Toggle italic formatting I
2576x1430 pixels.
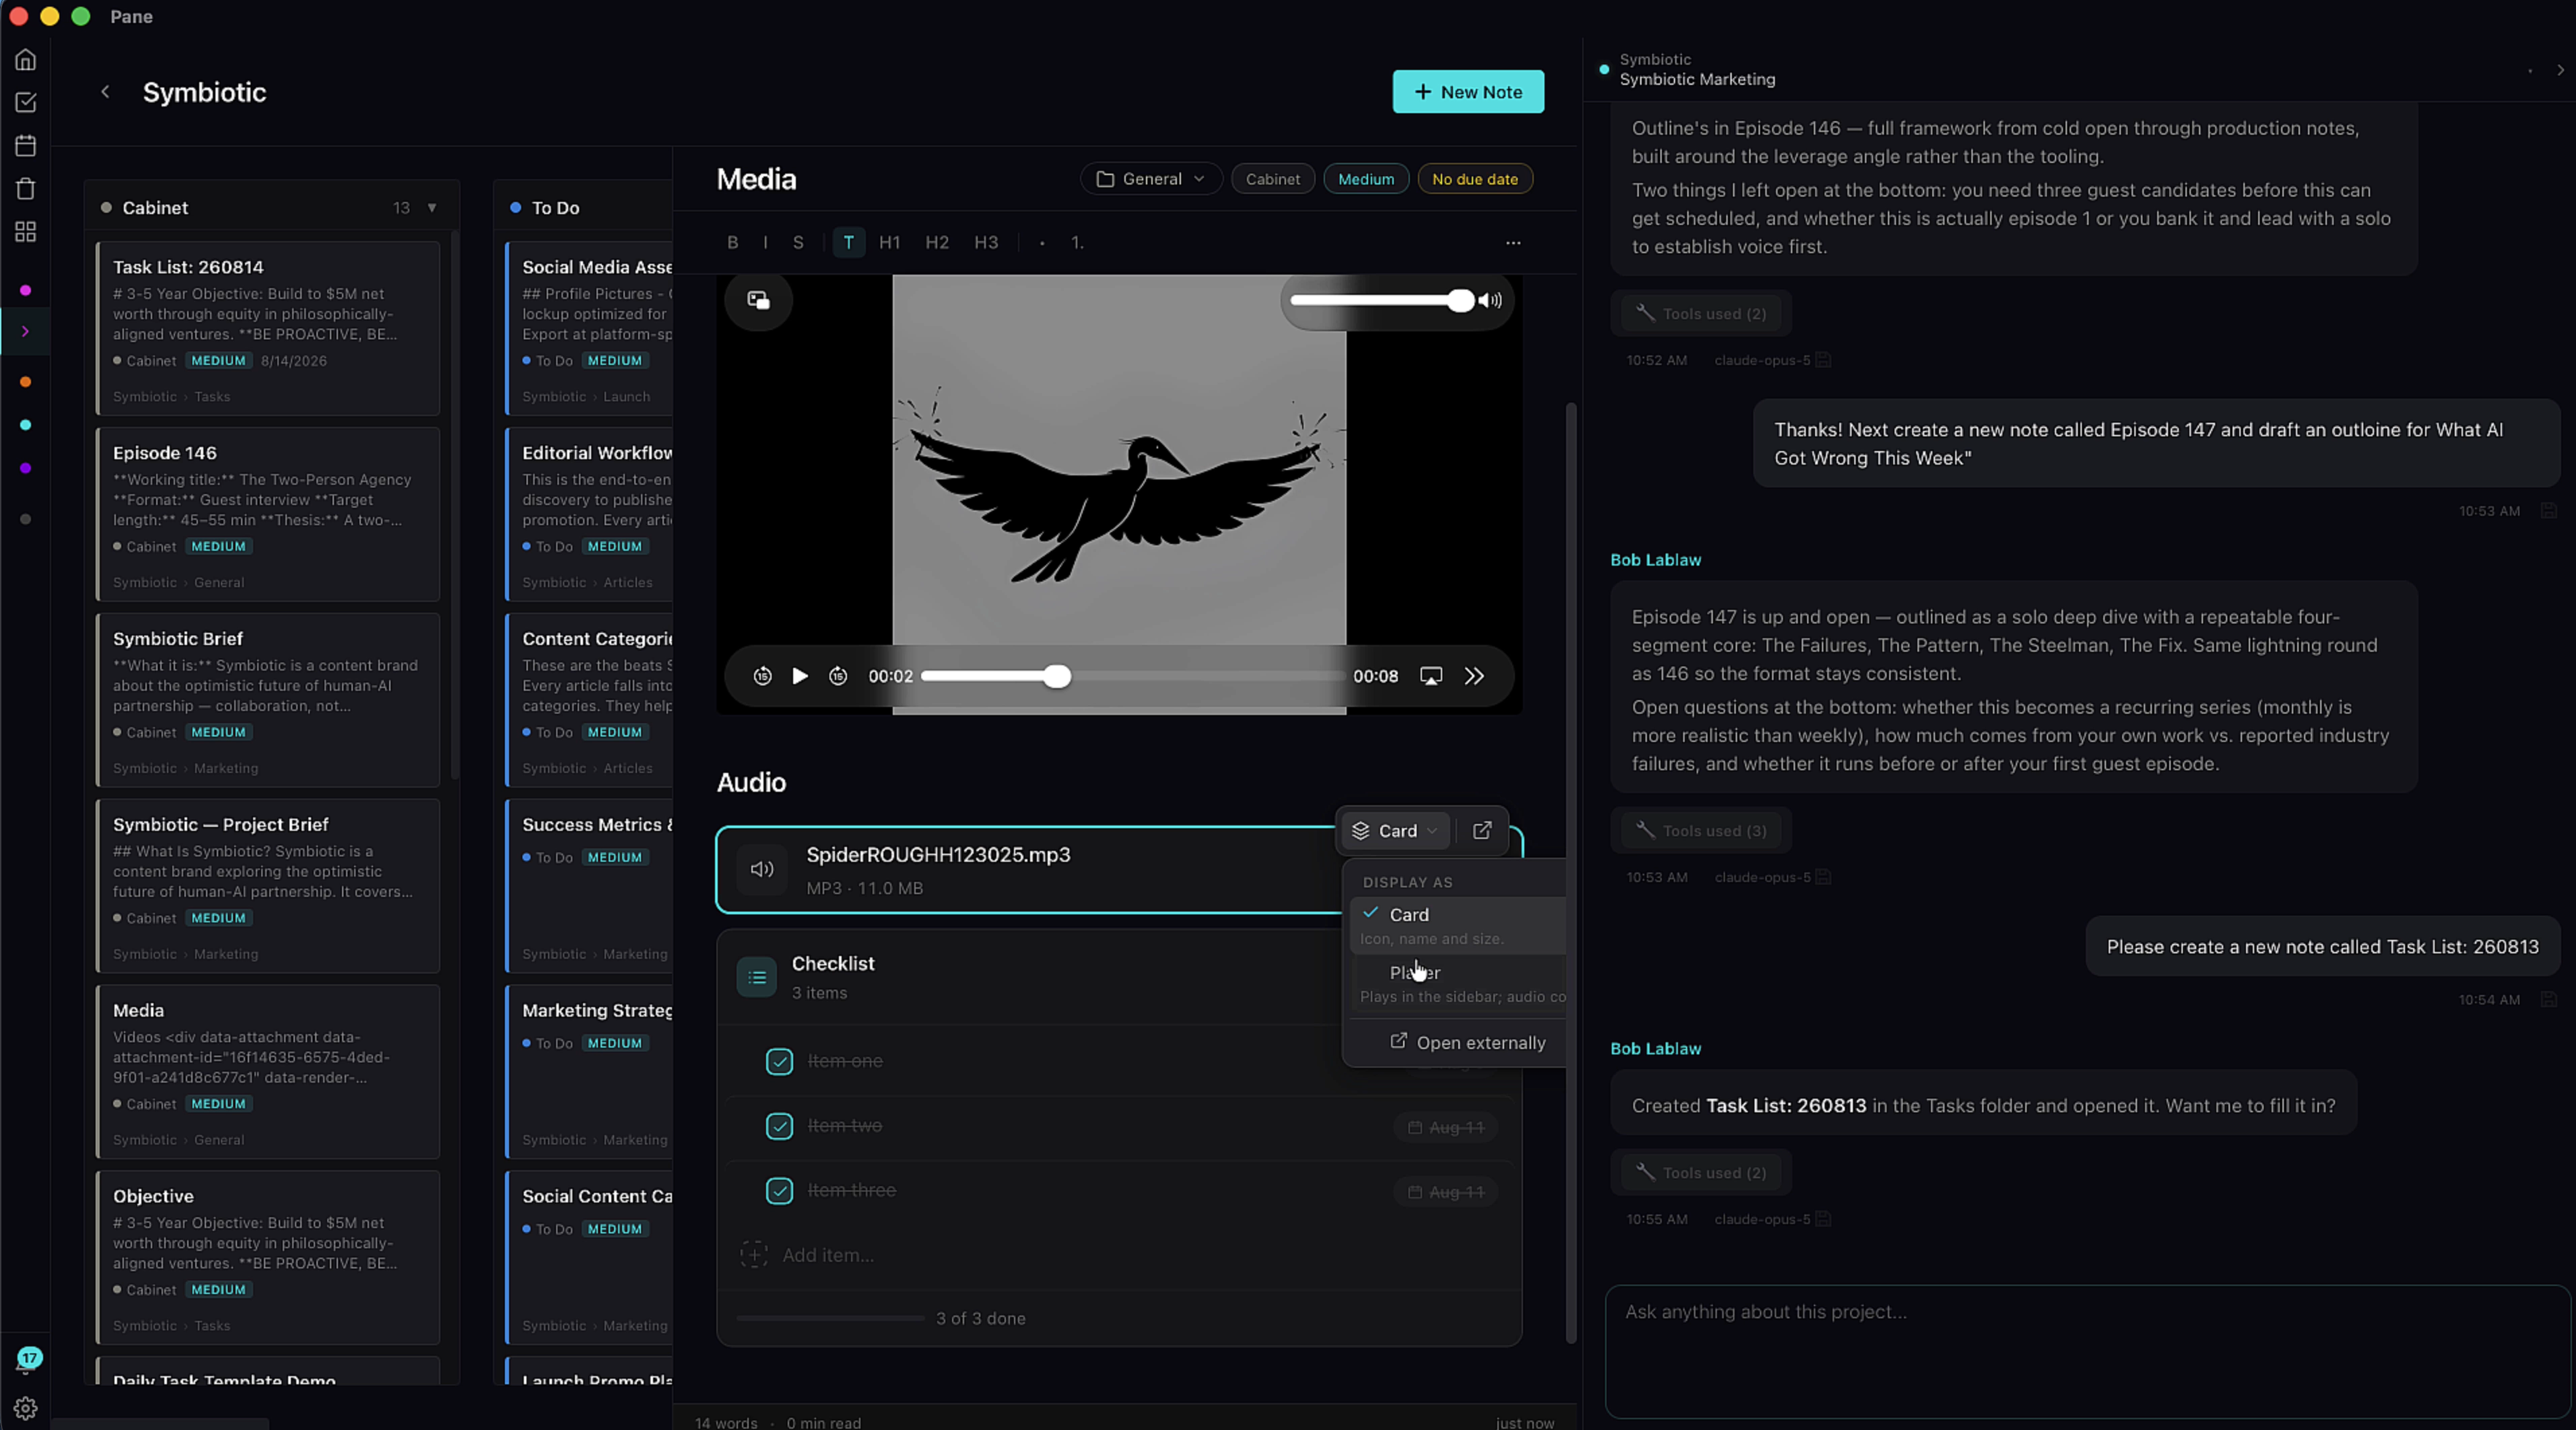point(766,242)
